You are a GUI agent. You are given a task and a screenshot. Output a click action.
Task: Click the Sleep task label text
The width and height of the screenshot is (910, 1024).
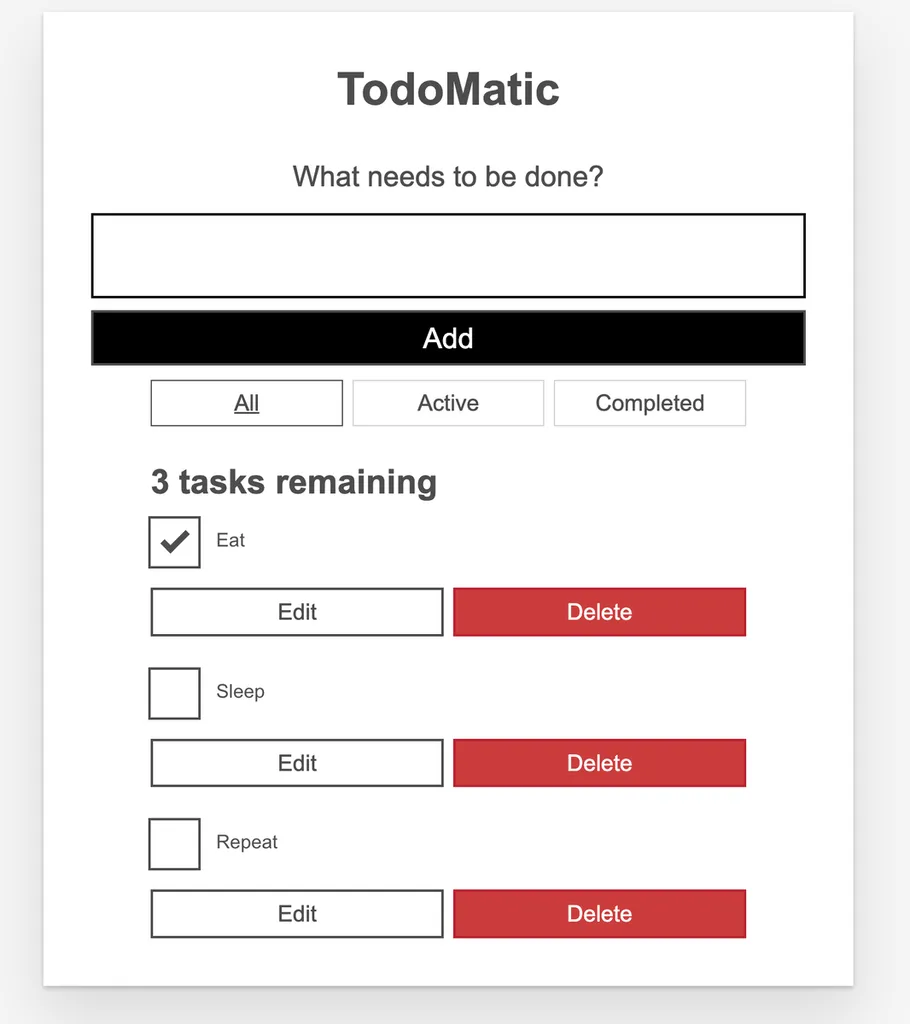coord(240,691)
